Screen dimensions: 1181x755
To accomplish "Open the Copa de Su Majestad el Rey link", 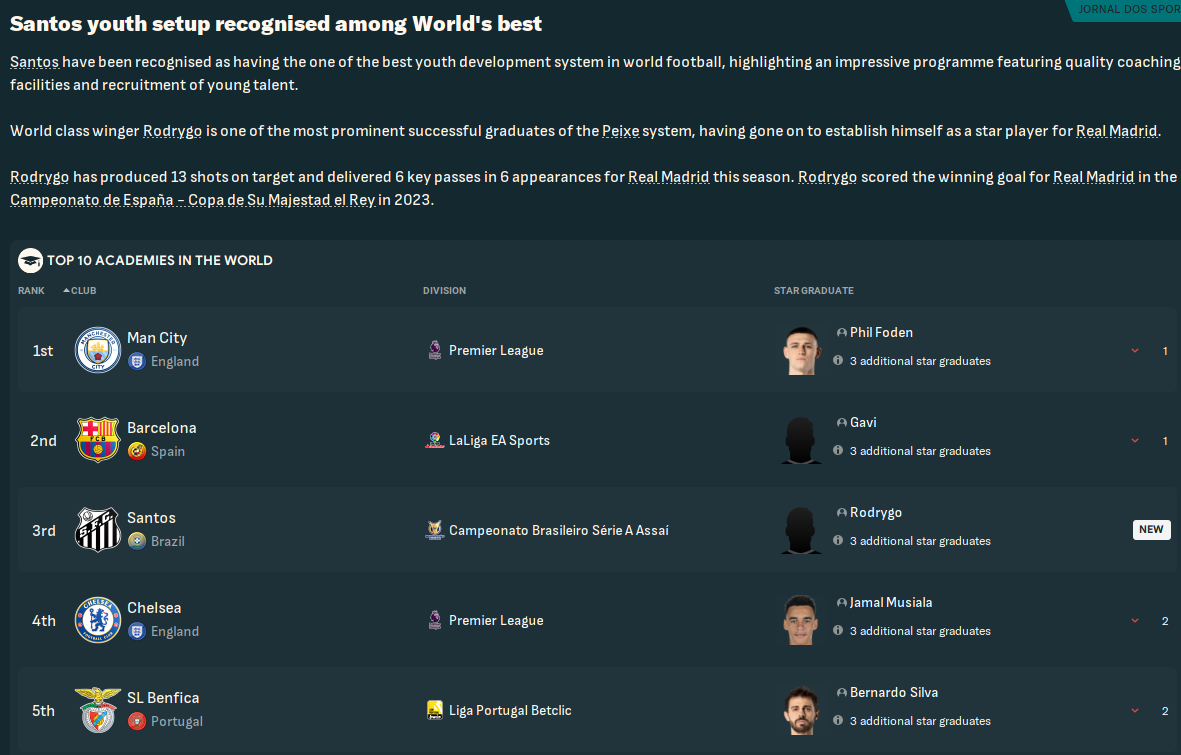I will click(x=193, y=199).
